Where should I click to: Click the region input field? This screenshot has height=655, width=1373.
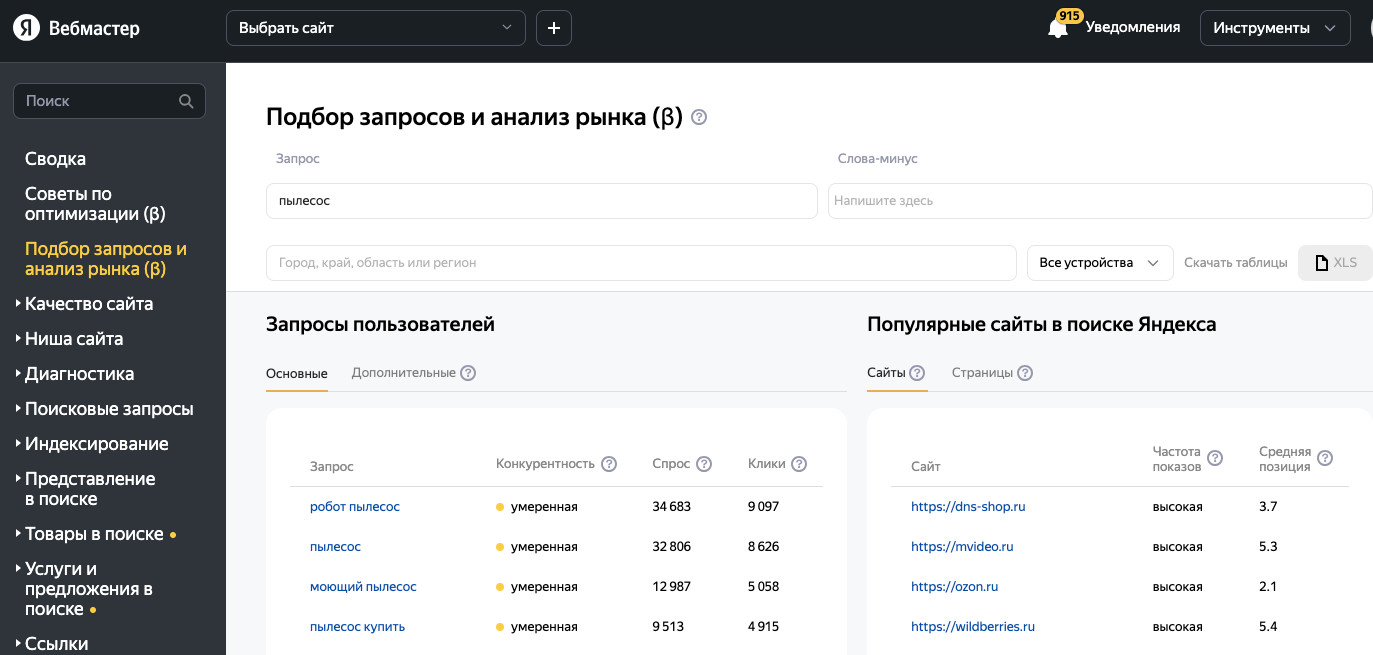click(640, 263)
